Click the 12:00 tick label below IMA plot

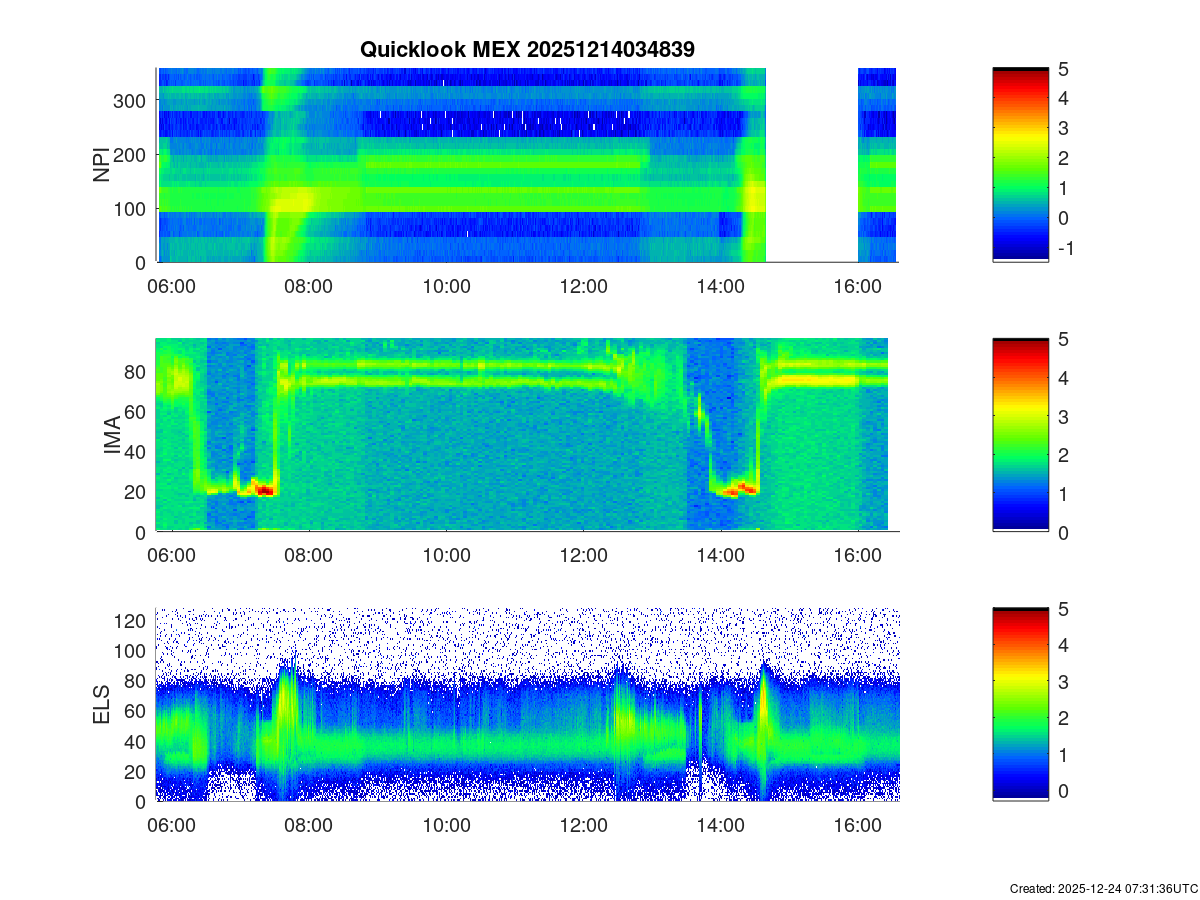tap(583, 556)
